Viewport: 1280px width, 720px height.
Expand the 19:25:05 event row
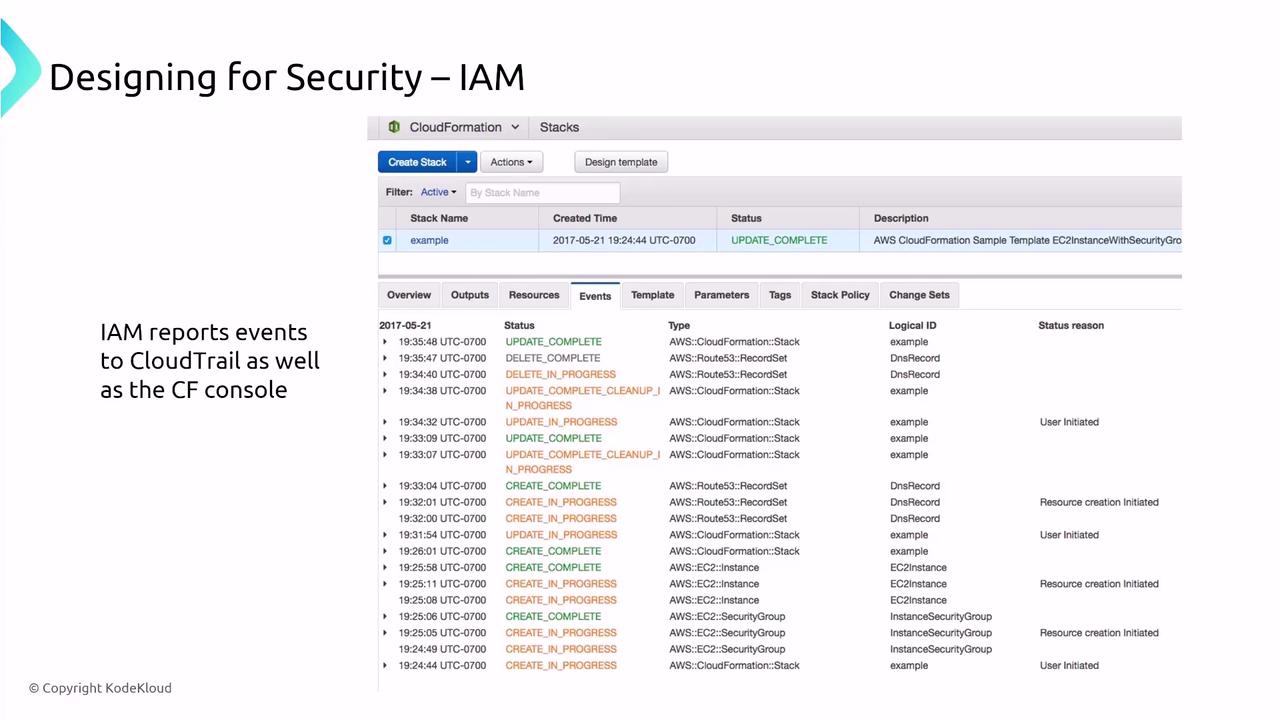385,633
